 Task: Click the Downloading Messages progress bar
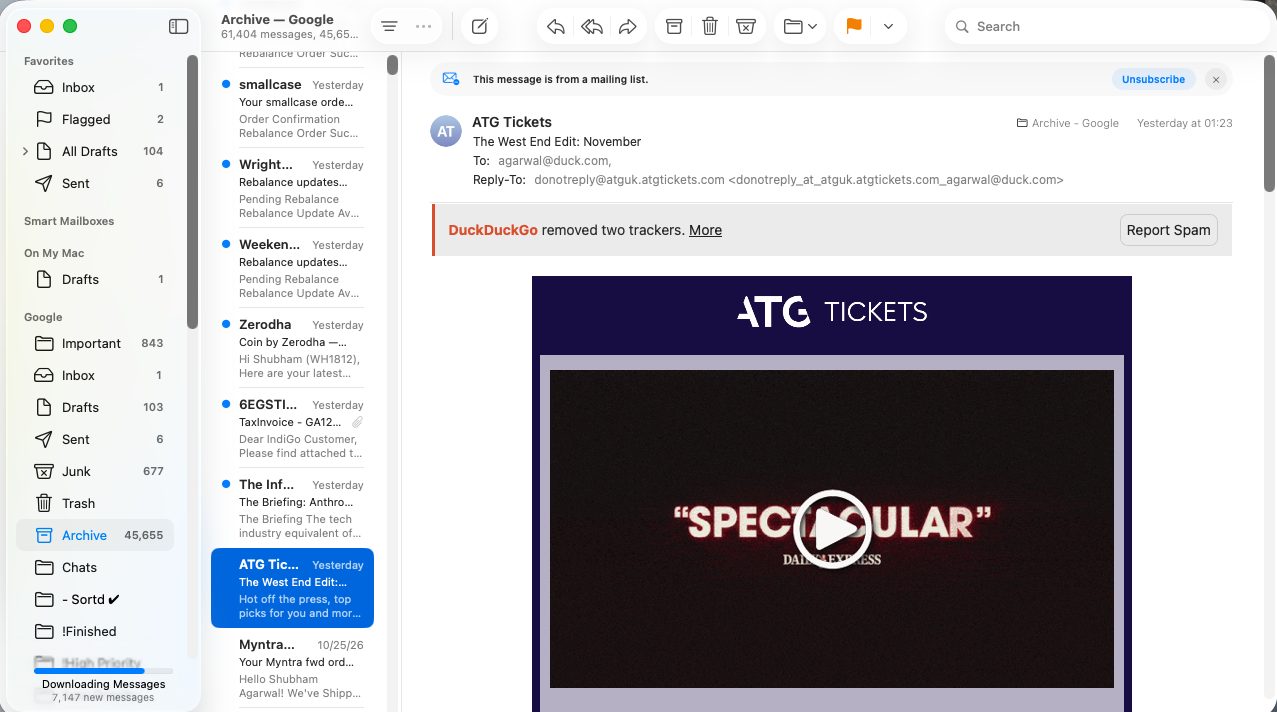point(103,671)
